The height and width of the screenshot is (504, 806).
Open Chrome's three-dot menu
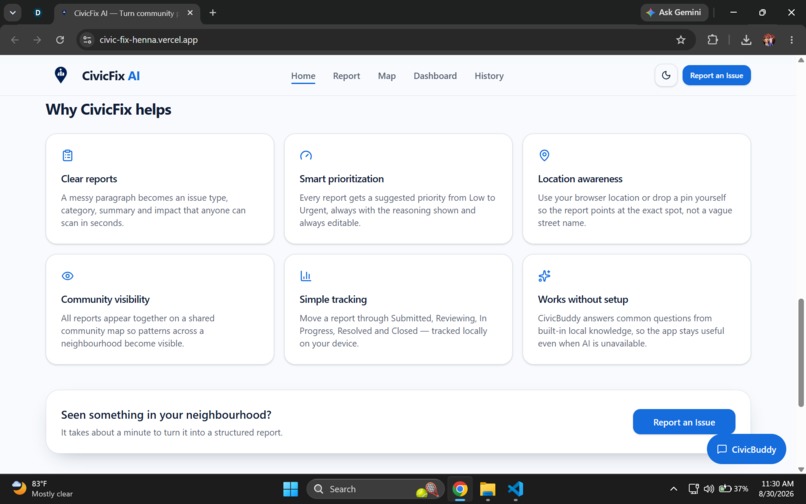coord(792,40)
